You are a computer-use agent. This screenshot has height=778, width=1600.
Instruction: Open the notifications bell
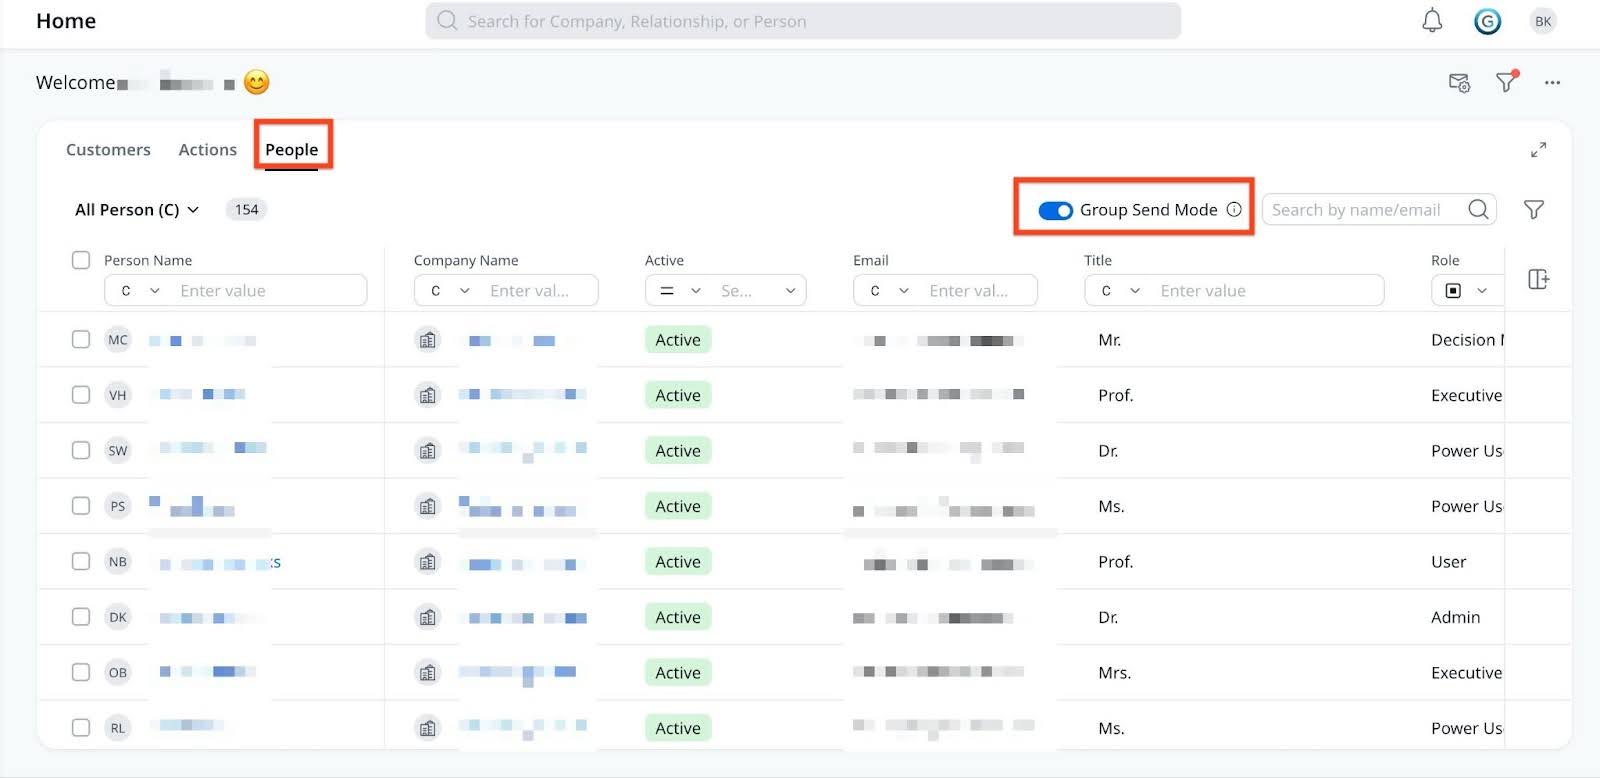point(1432,21)
